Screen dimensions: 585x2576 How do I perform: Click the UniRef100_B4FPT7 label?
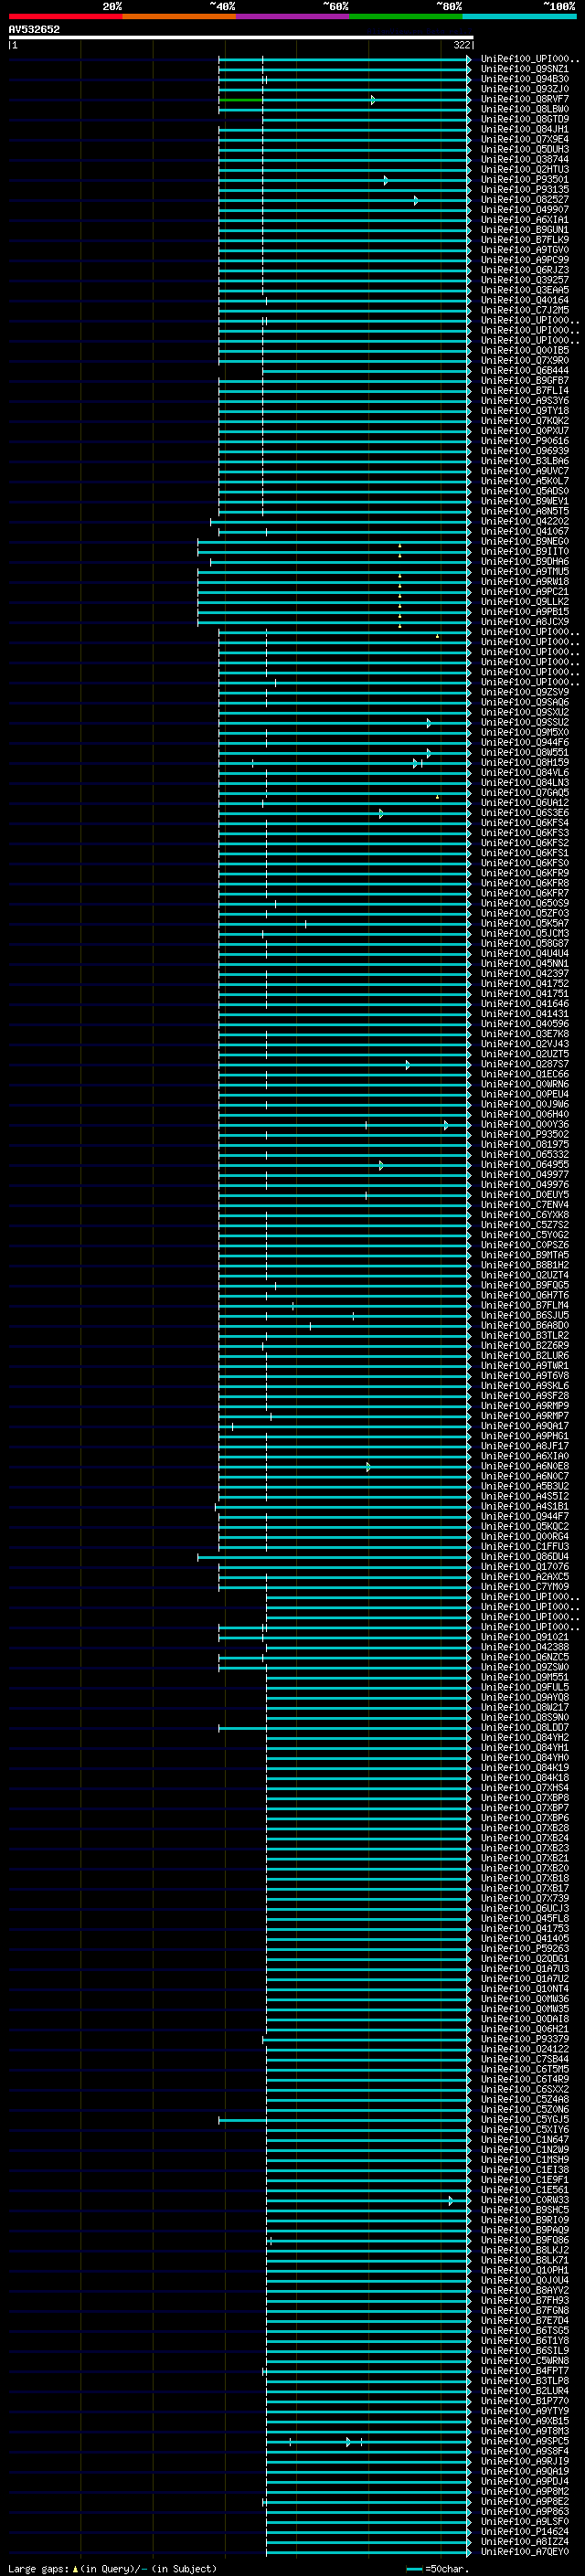524,2370
